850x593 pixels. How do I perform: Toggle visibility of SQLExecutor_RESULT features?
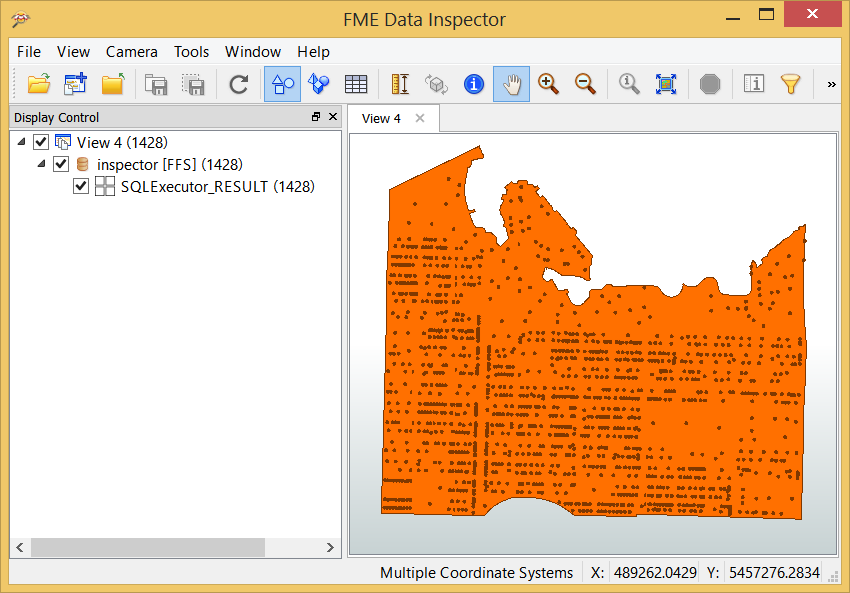[81, 186]
